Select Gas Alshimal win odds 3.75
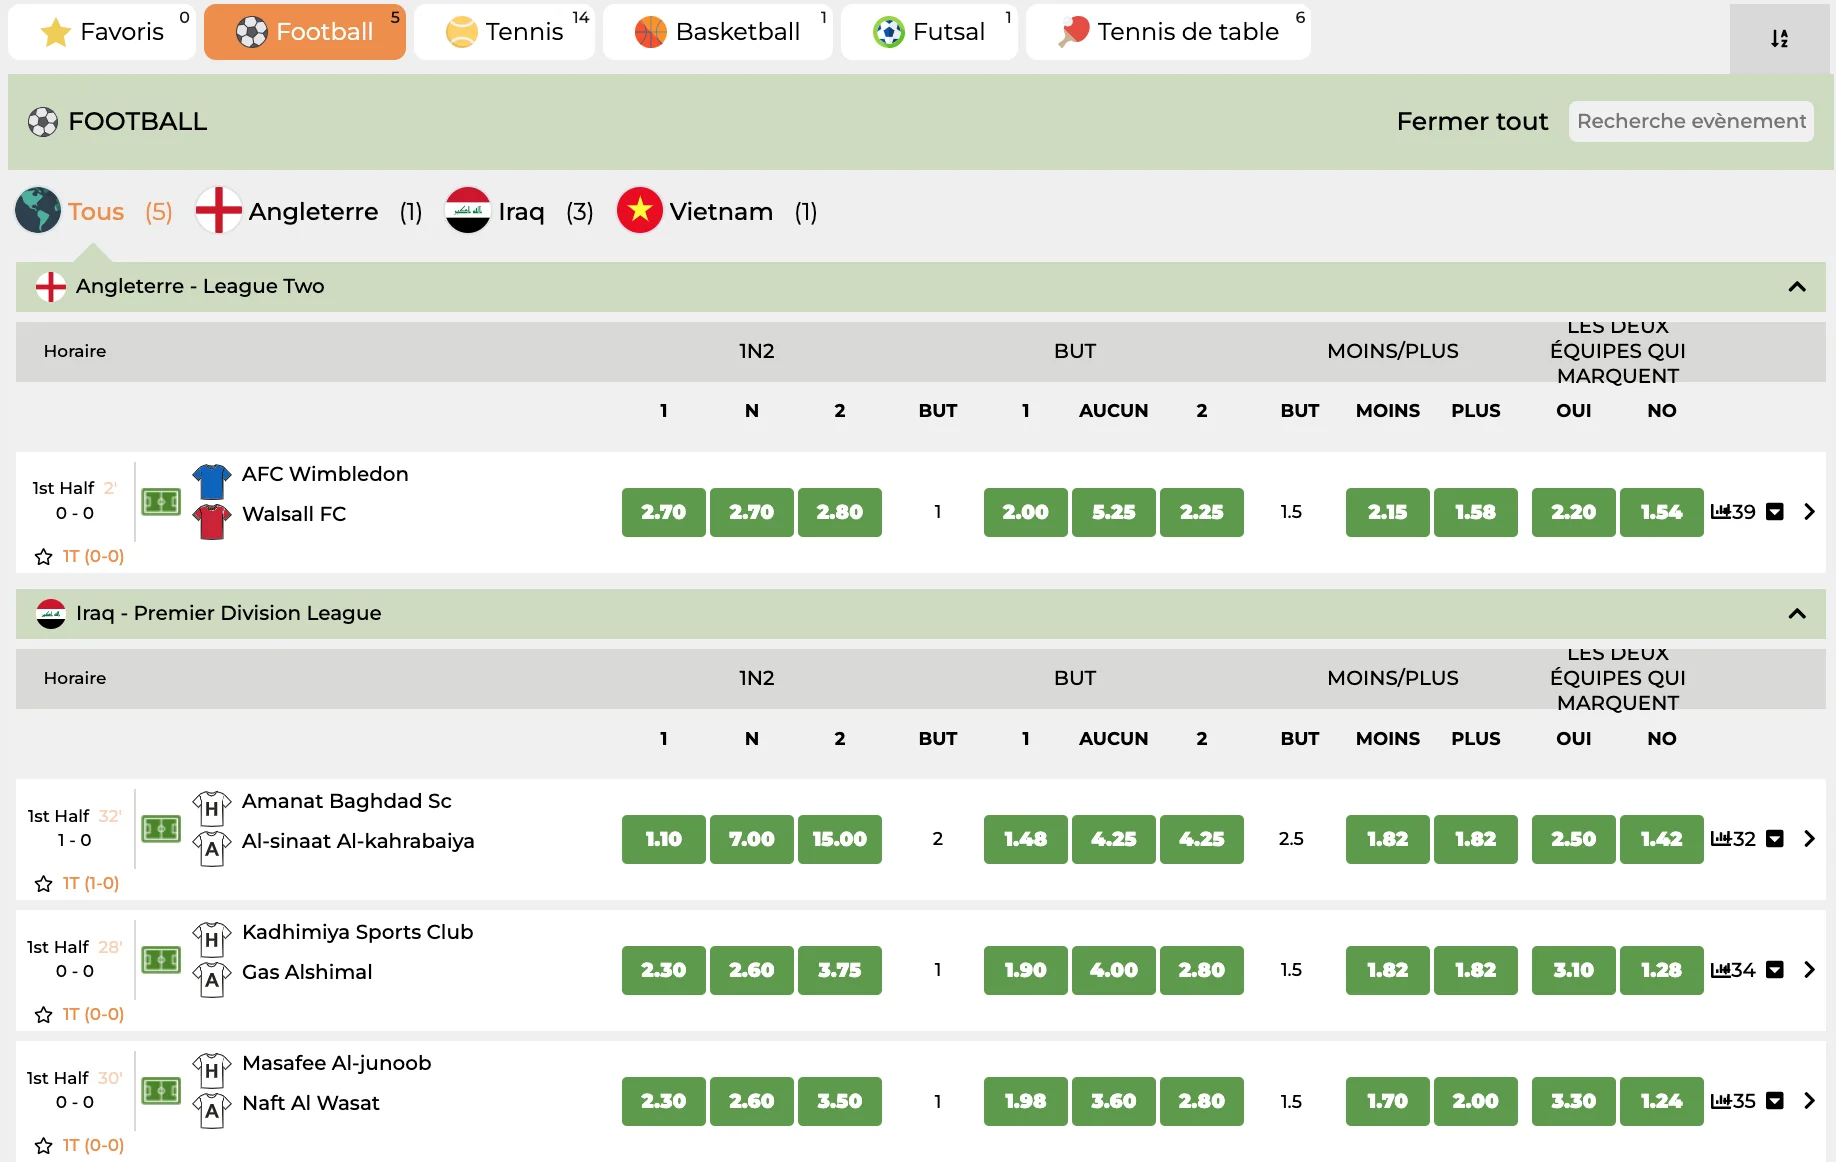This screenshot has height=1162, width=1836. [x=840, y=970]
